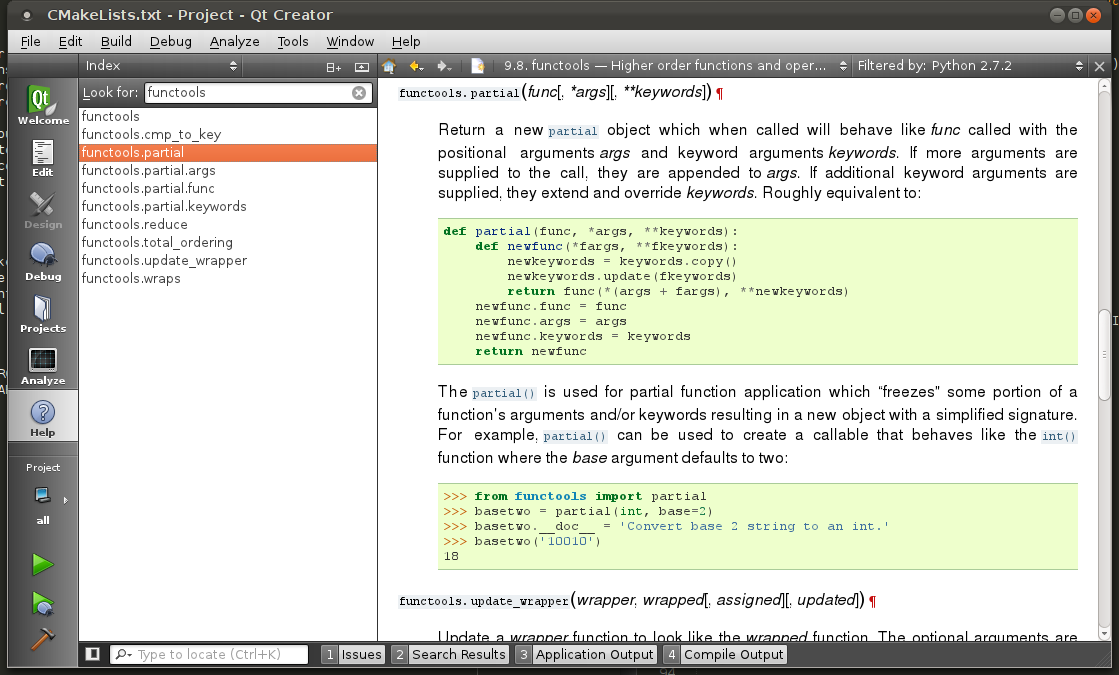Toggle the sidebar visibility button

[x=92, y=654]
